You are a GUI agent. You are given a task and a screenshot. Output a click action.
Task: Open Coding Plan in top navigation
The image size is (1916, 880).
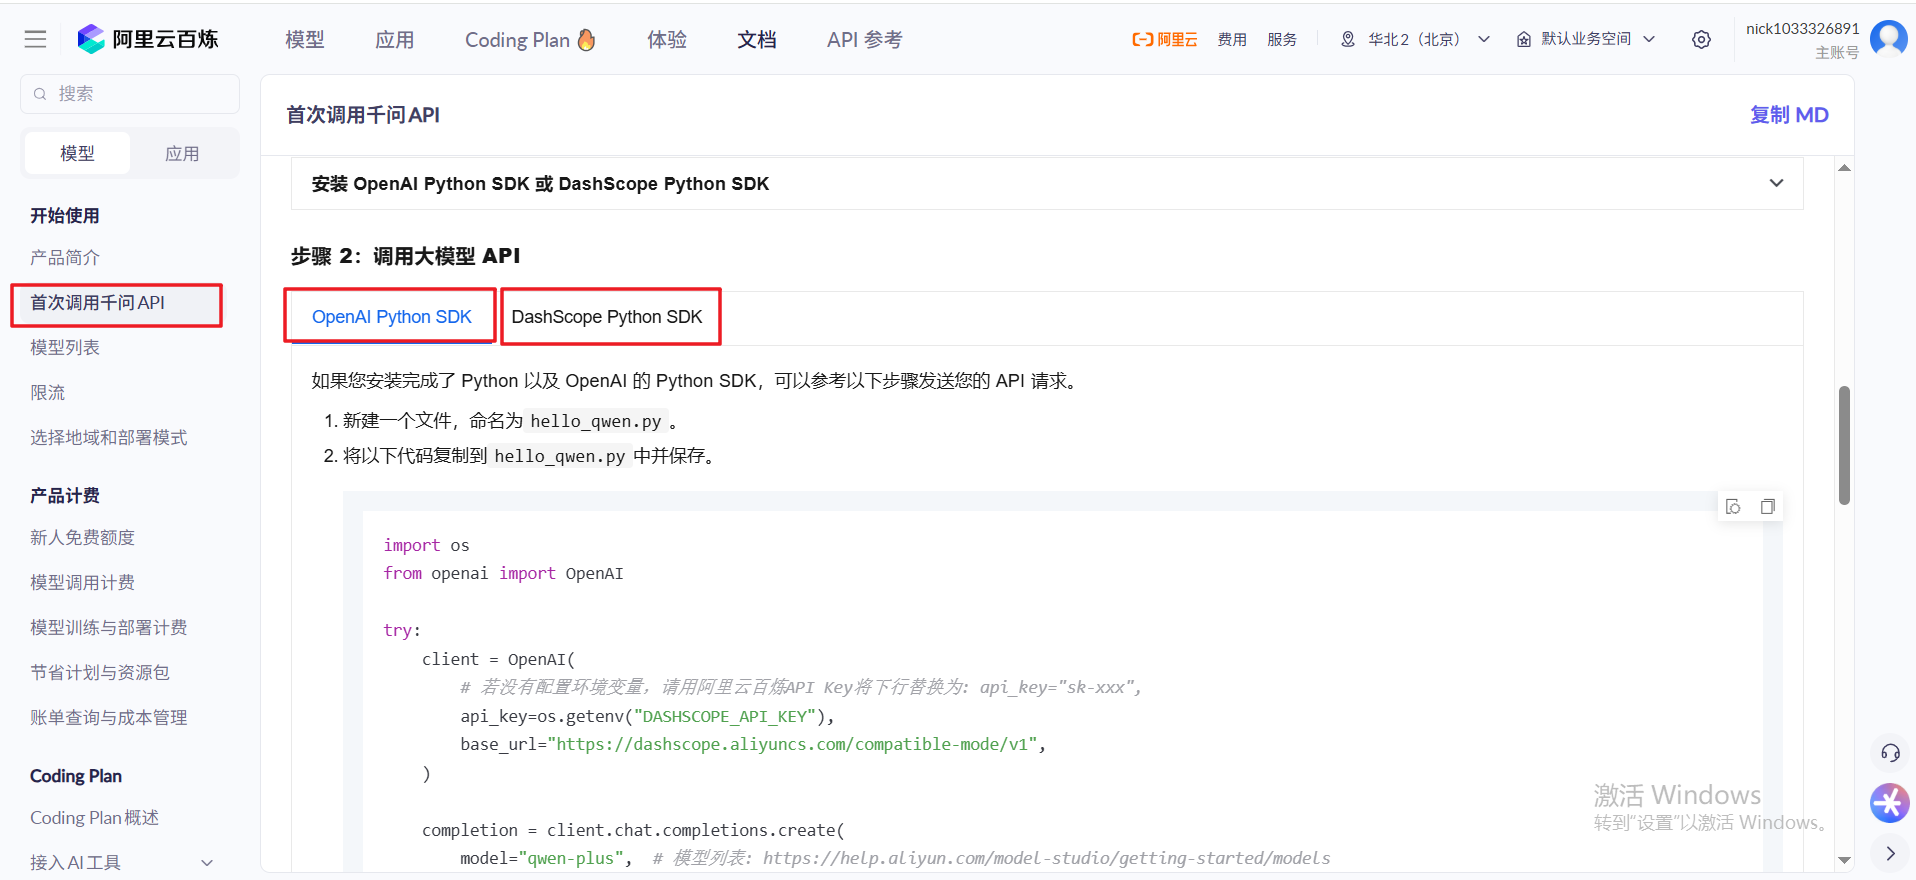pyautogui.click(x=517, y=39)
